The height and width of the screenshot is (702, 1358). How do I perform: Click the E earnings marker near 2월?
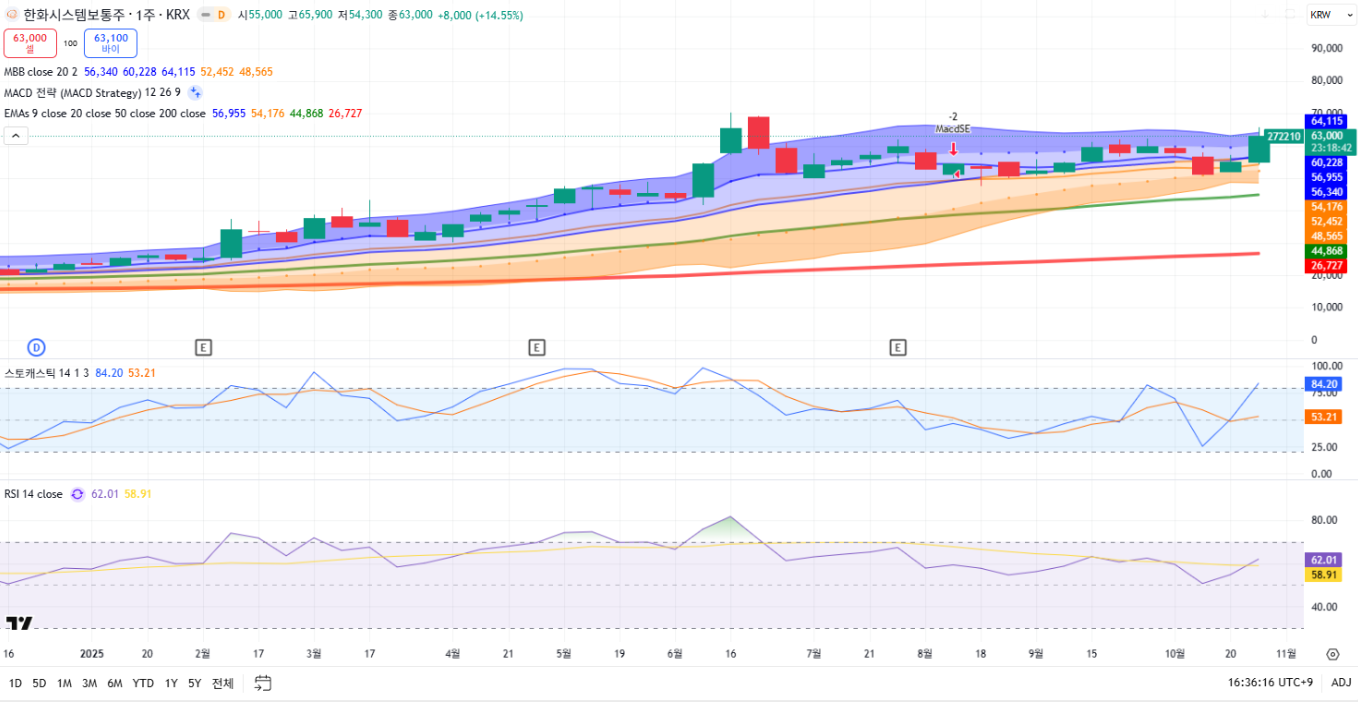203,347
